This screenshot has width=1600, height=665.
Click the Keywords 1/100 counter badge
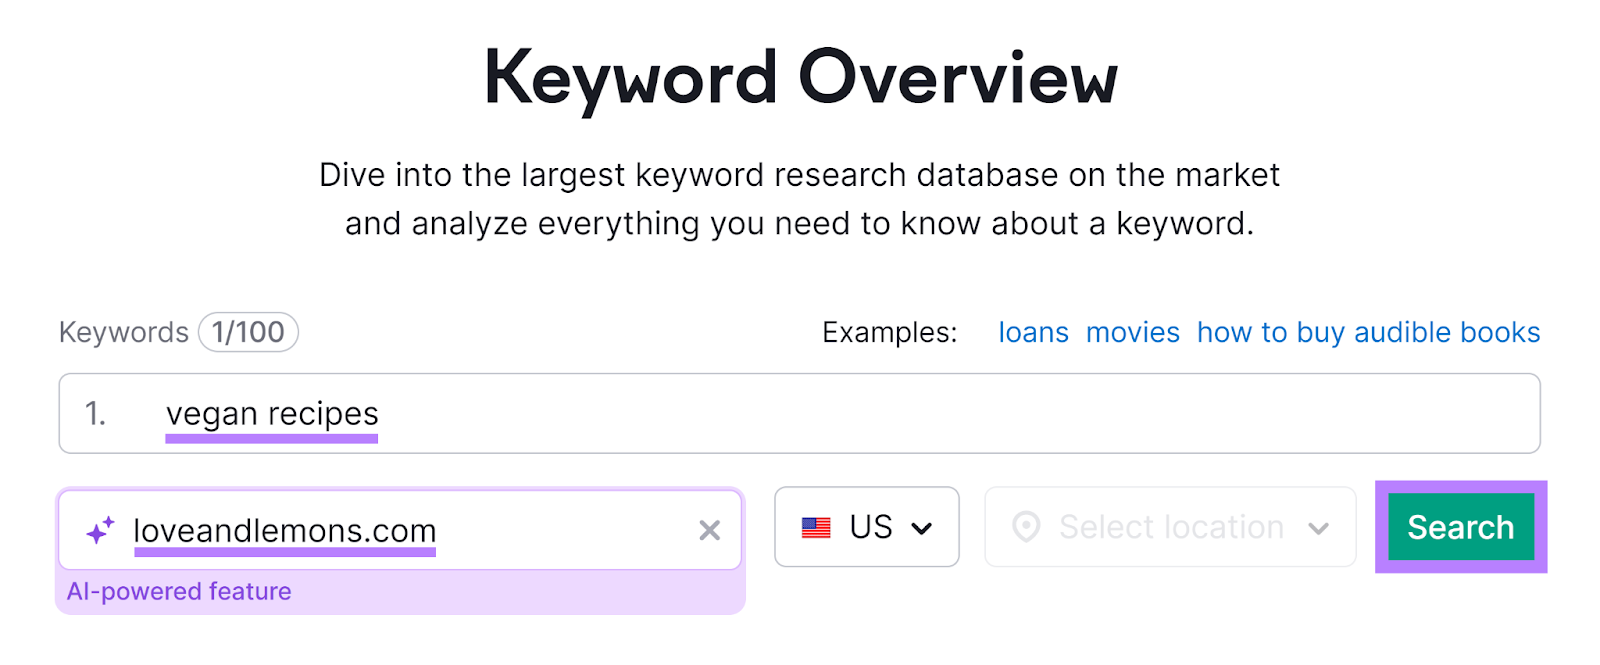point(248,332)
